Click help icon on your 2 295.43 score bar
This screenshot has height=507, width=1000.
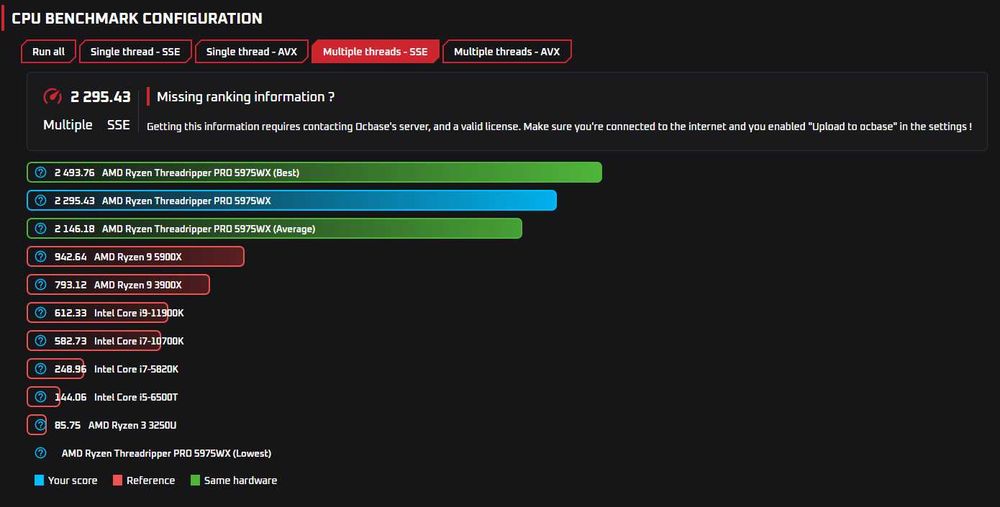click(x=40, y=200)
